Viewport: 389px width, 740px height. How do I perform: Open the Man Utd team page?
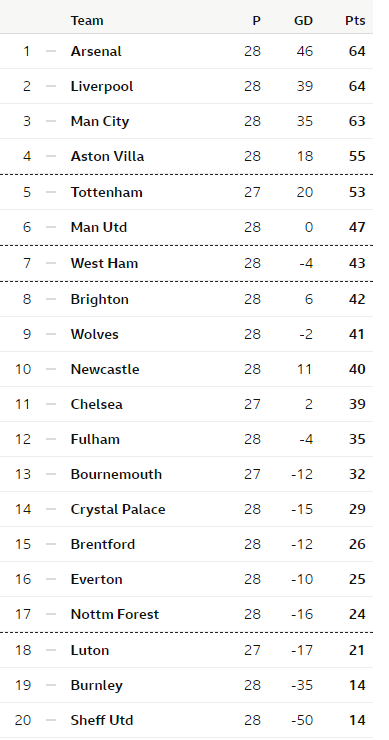[x=99, y=227]
